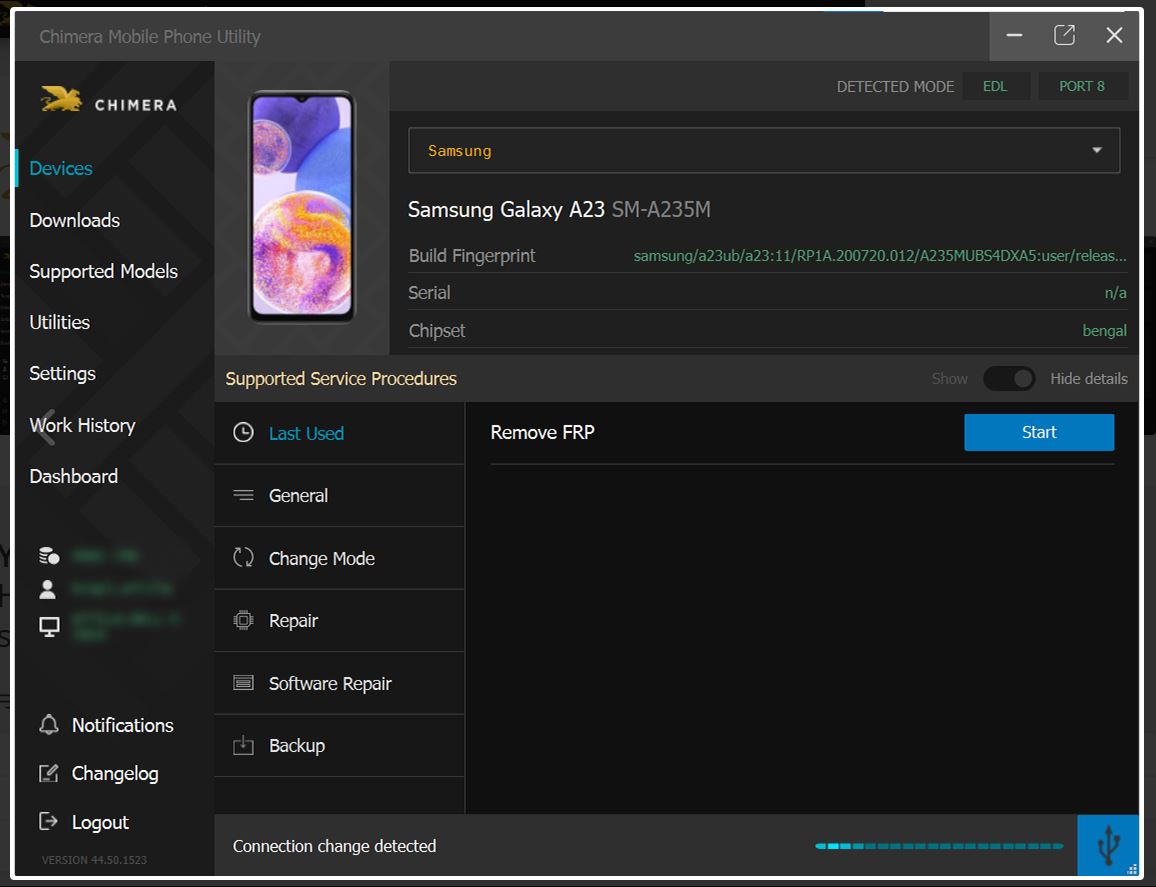Click the Hide details label
This screenshot has width=1156, height=887.
coord(1089,378)
